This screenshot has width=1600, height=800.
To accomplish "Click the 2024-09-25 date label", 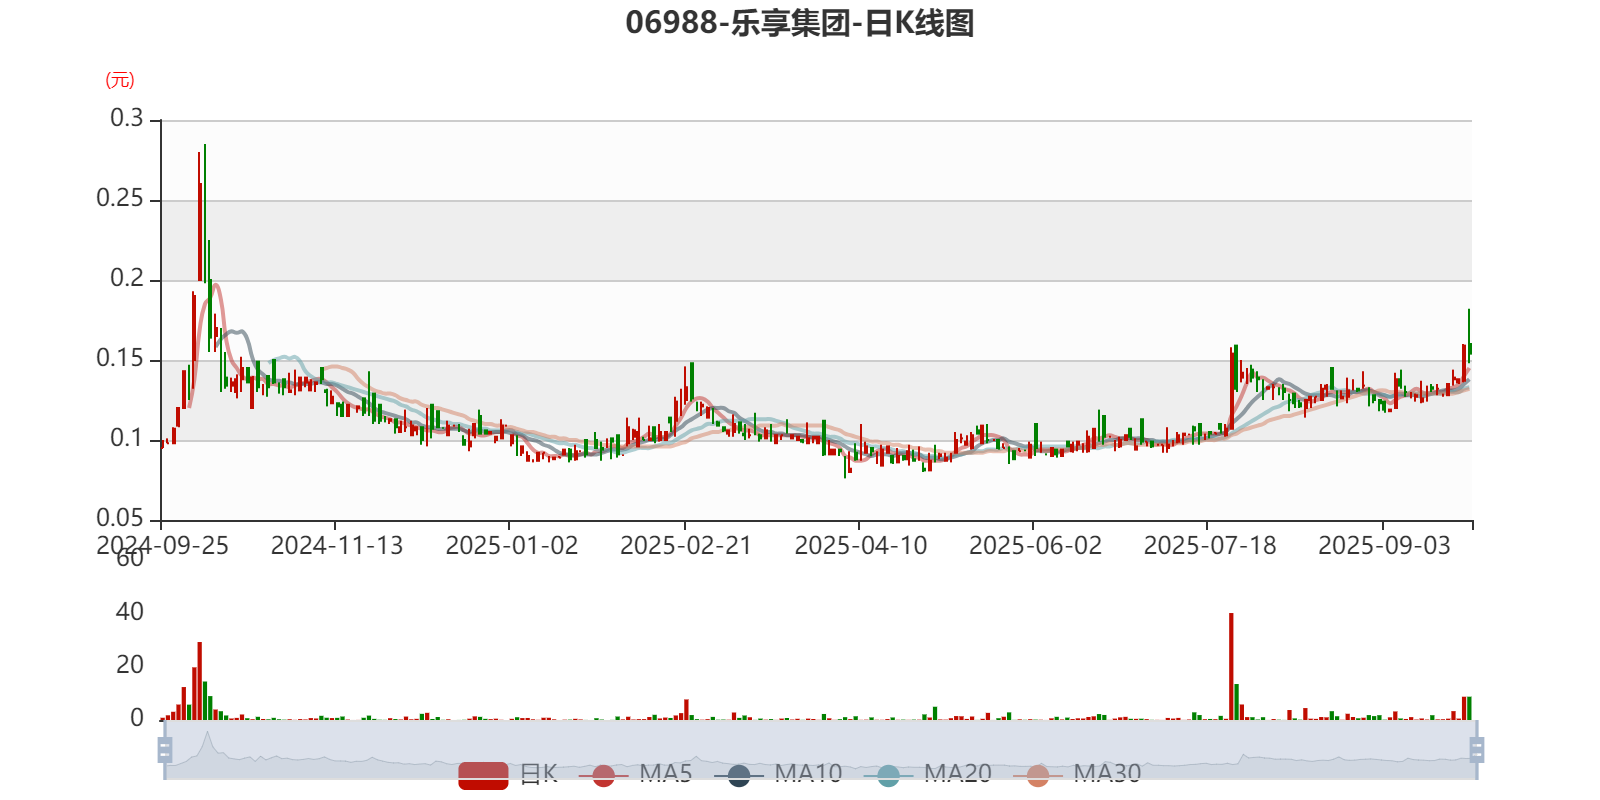I will (162, 546).
